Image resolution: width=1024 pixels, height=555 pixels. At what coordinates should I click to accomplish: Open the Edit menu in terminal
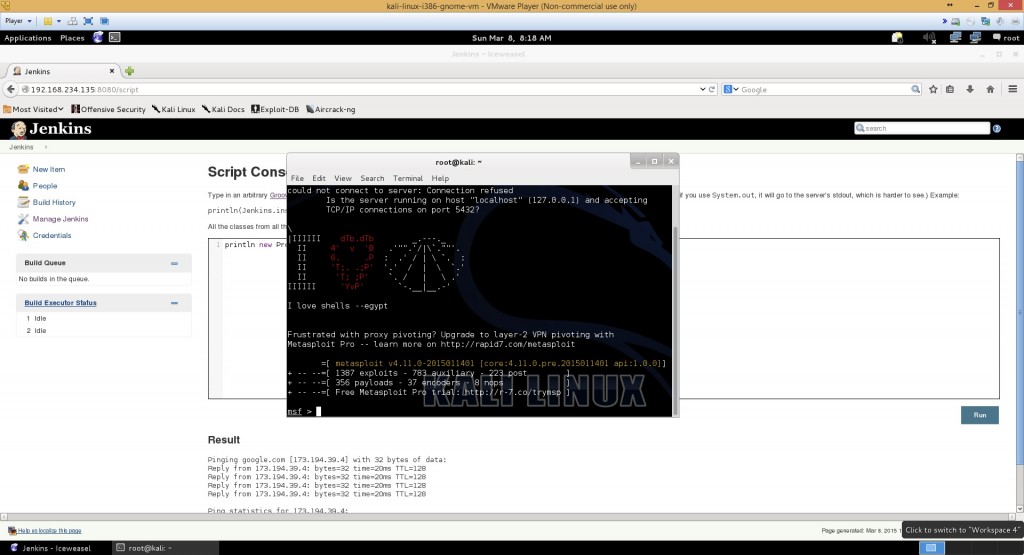pos(319,178)
